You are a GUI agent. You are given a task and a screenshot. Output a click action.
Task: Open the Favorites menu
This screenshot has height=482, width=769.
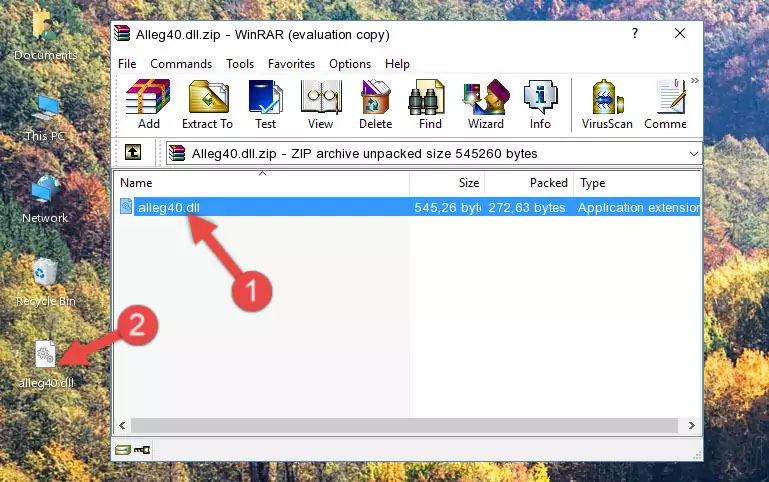tap(291, 64)
